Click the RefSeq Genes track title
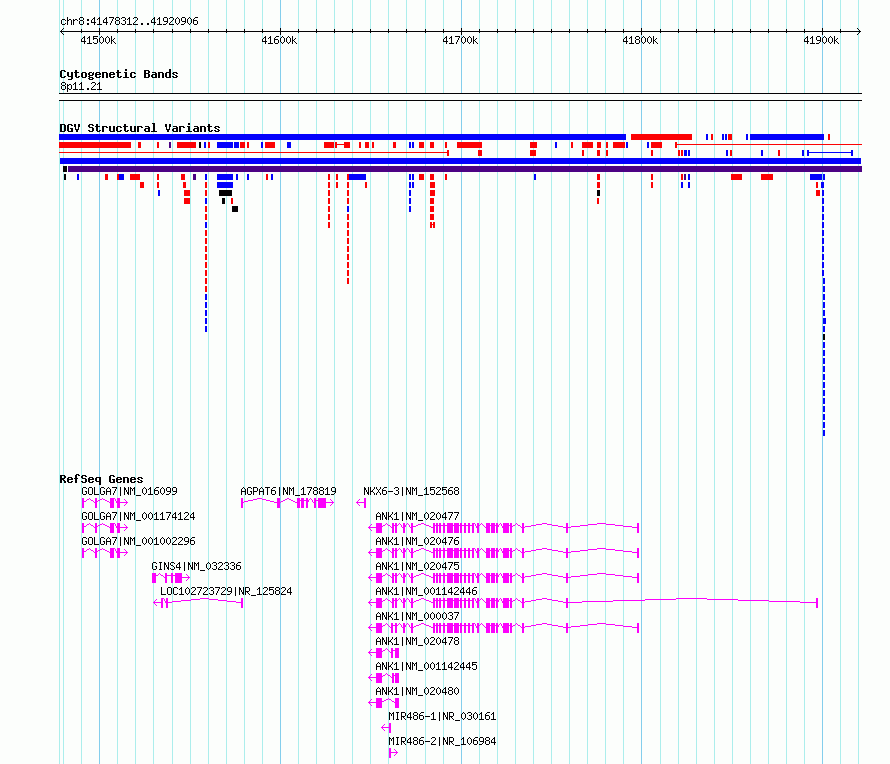Image resolution: width=890 pixels, height=764 pixels. click(x=101, y=478)
